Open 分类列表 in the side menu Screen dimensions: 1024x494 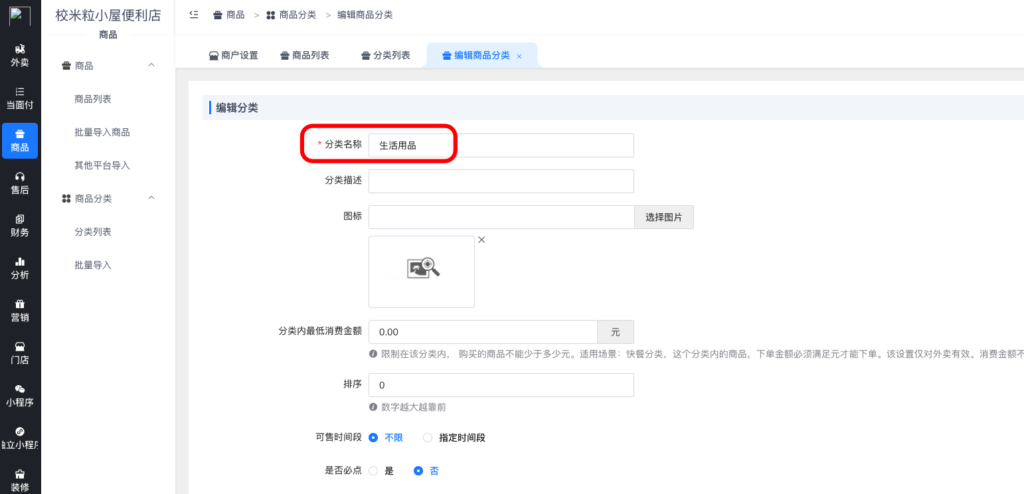click(x=93, y=232)
